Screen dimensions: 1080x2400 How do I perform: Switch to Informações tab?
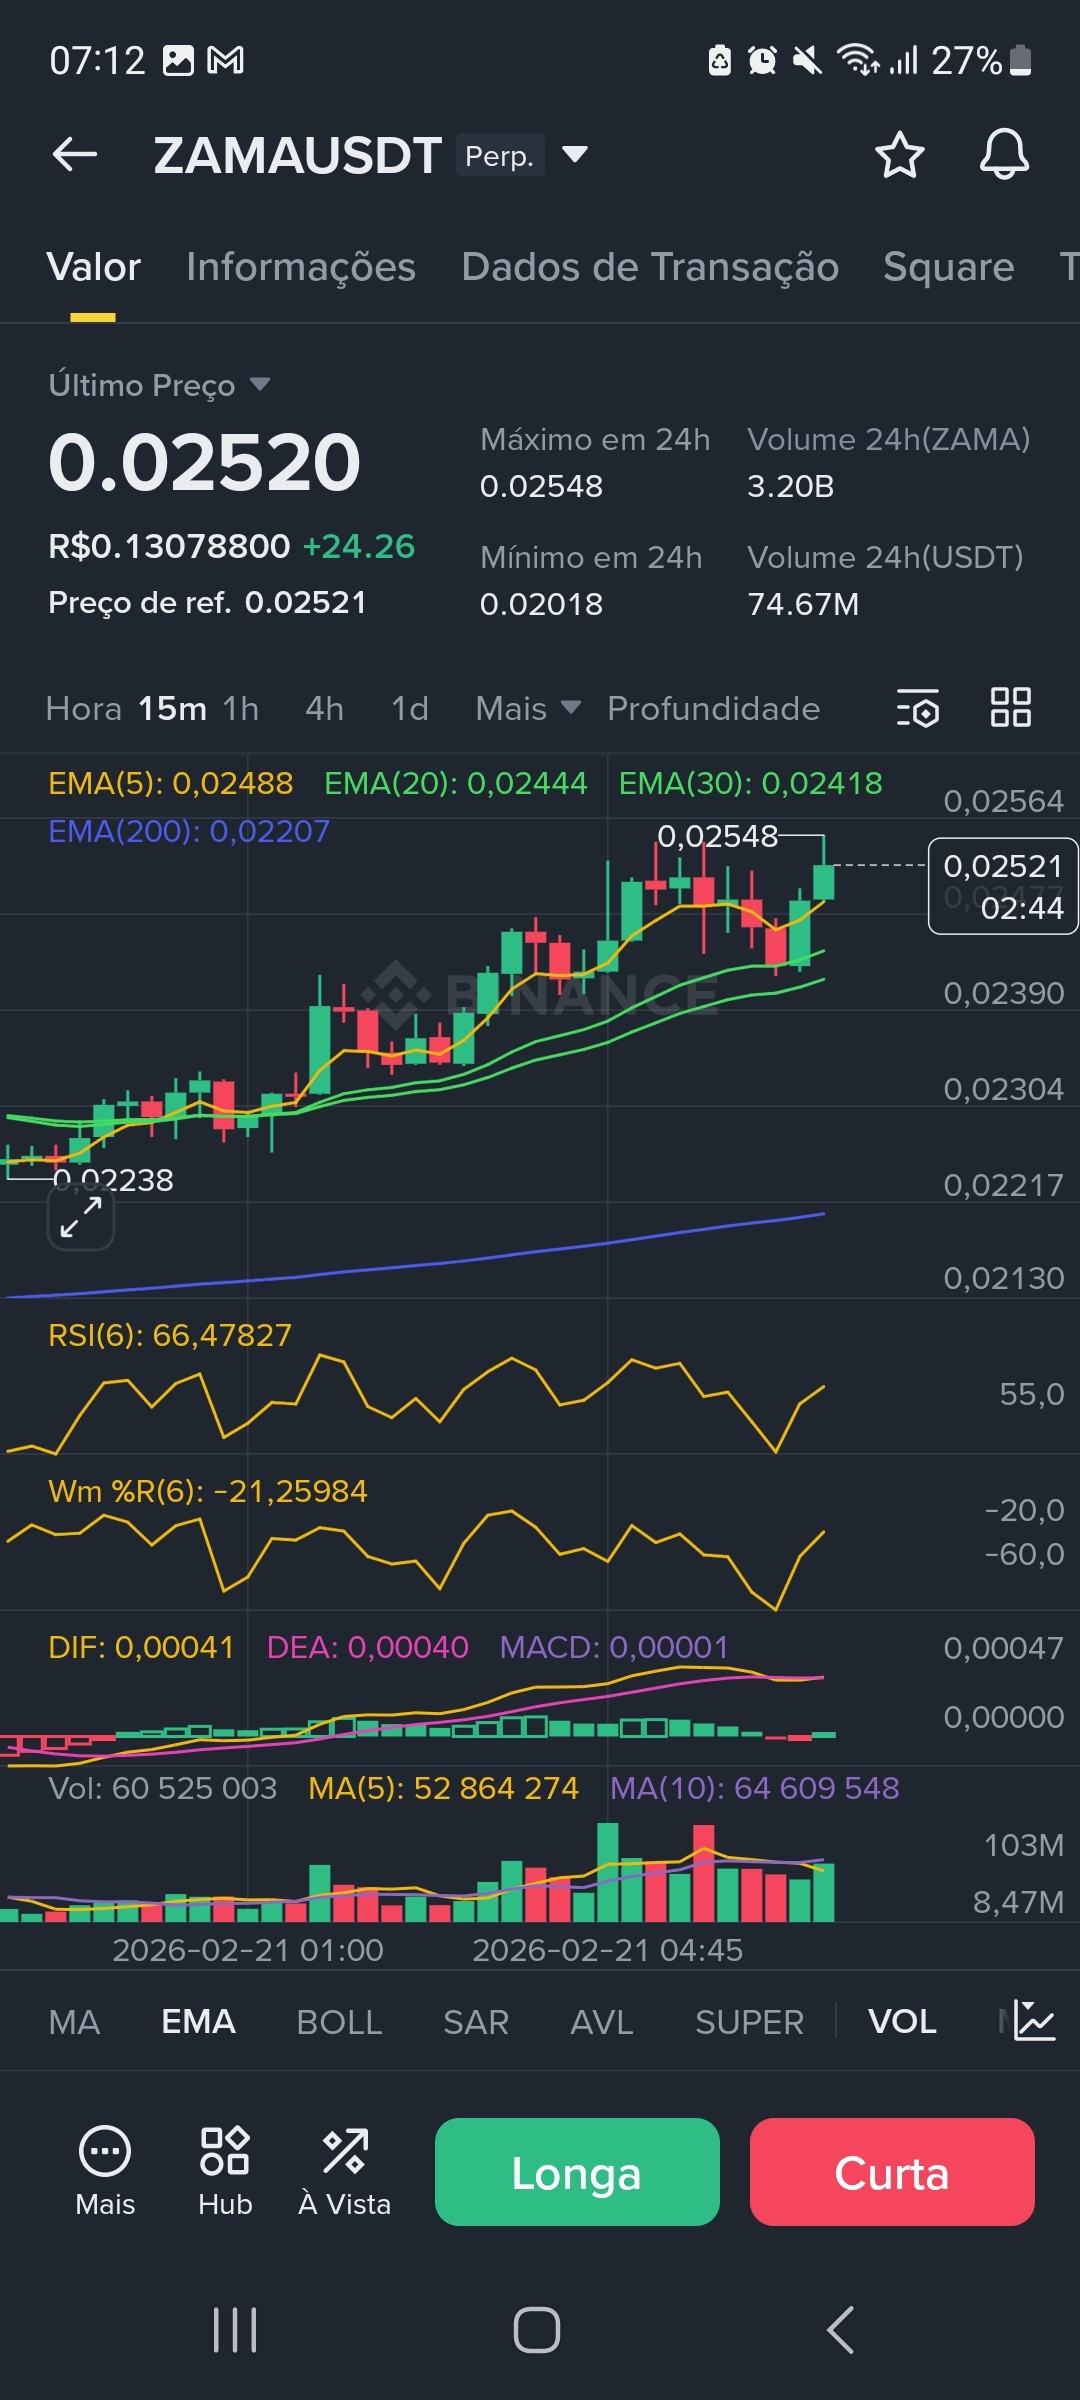pos(301,267)
